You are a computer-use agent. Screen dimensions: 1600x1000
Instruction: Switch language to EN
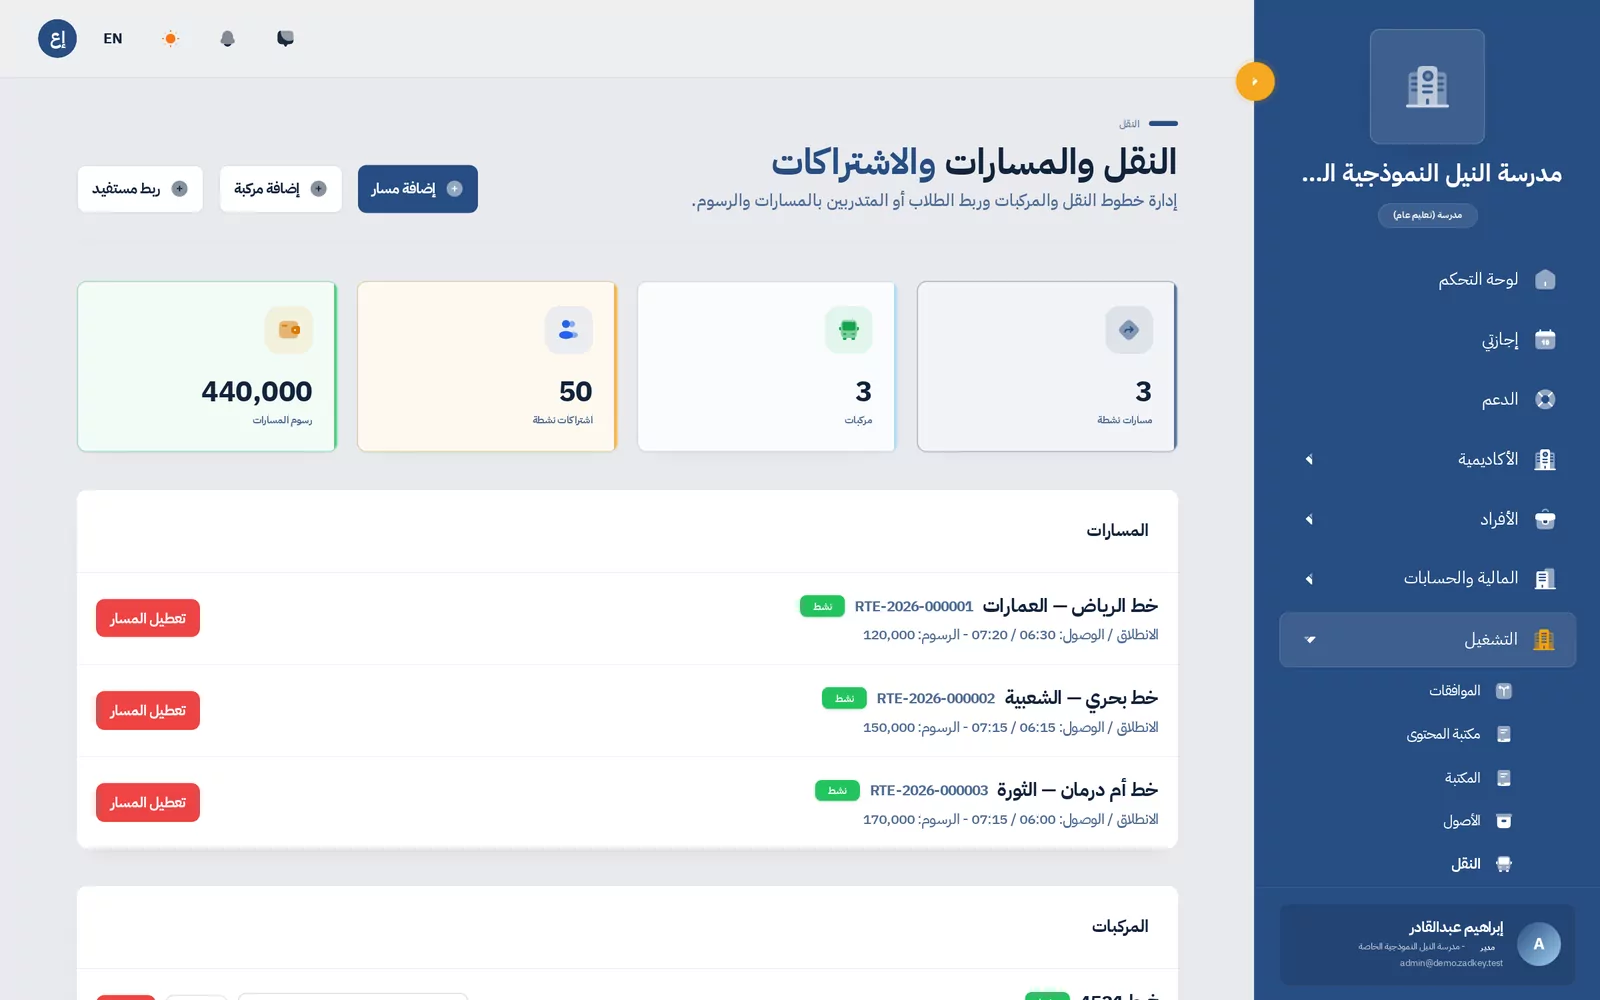tap(113, 38)
